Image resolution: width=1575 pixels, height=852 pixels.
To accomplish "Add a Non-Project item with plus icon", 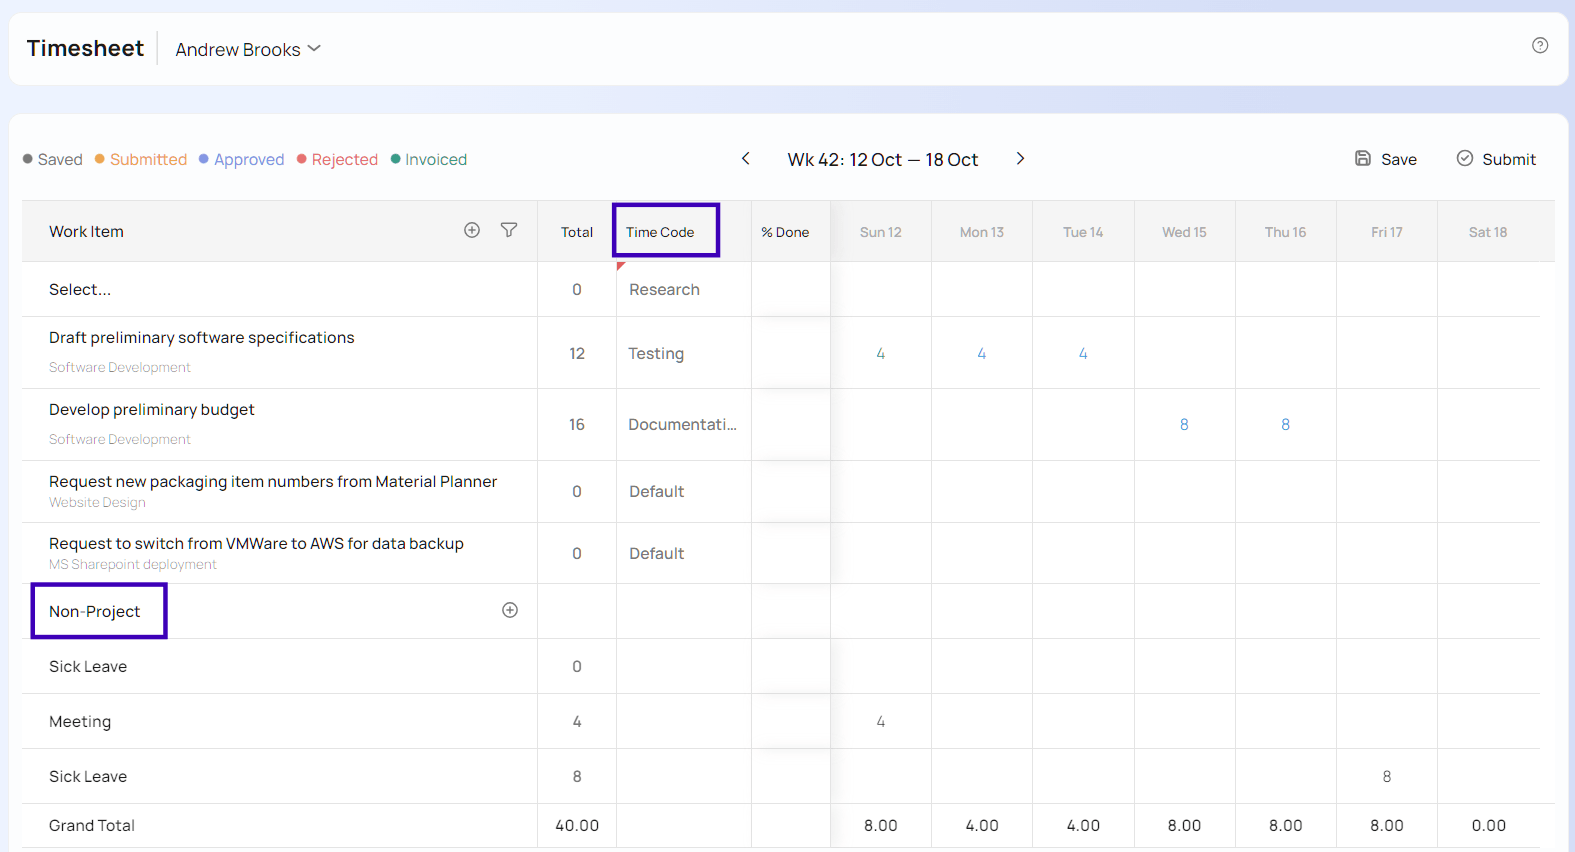I will (510, 610).
